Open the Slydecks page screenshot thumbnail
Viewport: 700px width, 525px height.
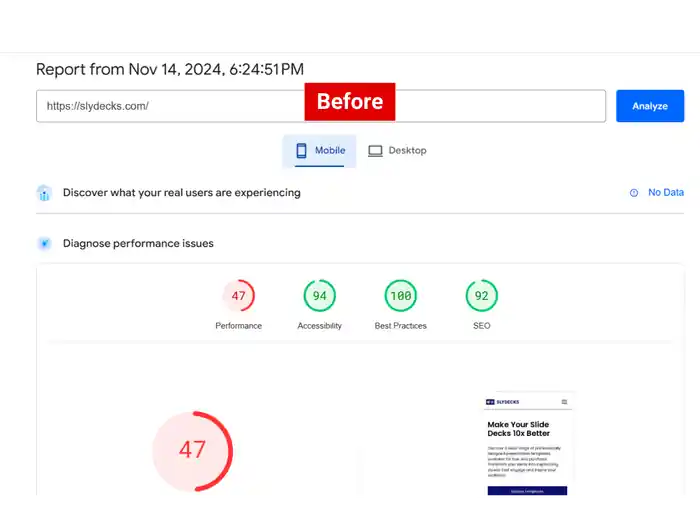[527, 444]
